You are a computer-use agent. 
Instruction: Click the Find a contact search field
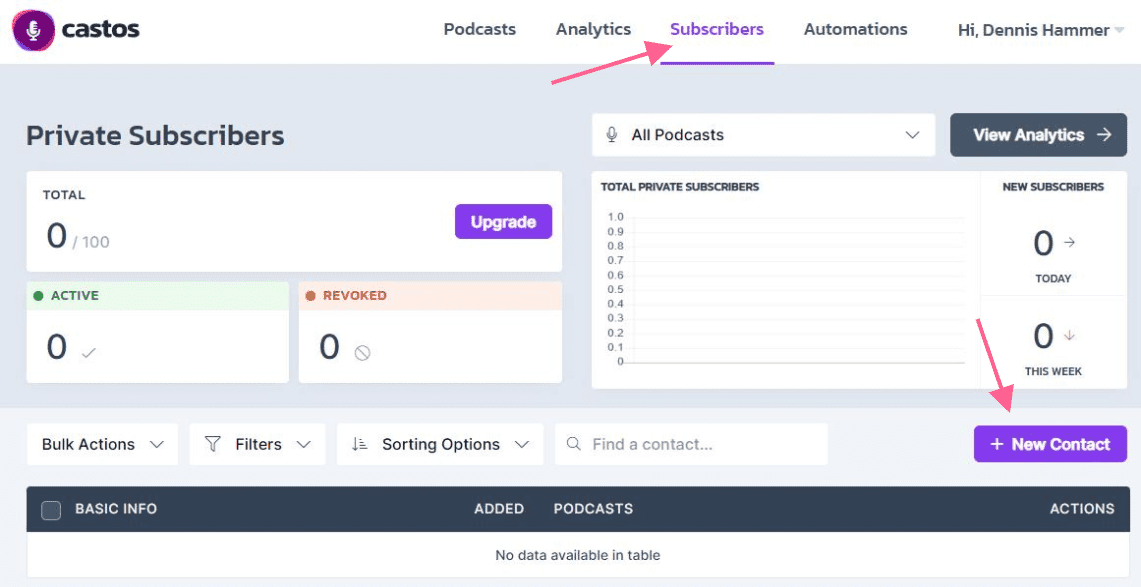pos(691,444)
